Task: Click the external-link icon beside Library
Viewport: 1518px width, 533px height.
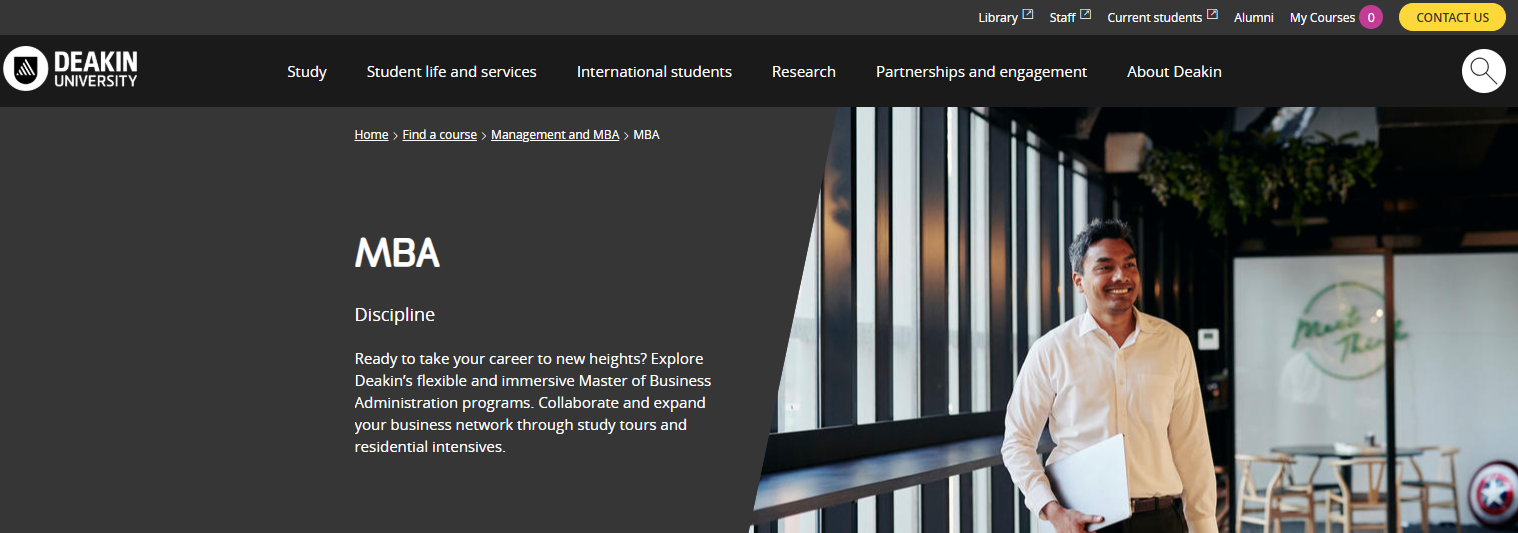Action: pyautogui.click(x=1027, y=16)
